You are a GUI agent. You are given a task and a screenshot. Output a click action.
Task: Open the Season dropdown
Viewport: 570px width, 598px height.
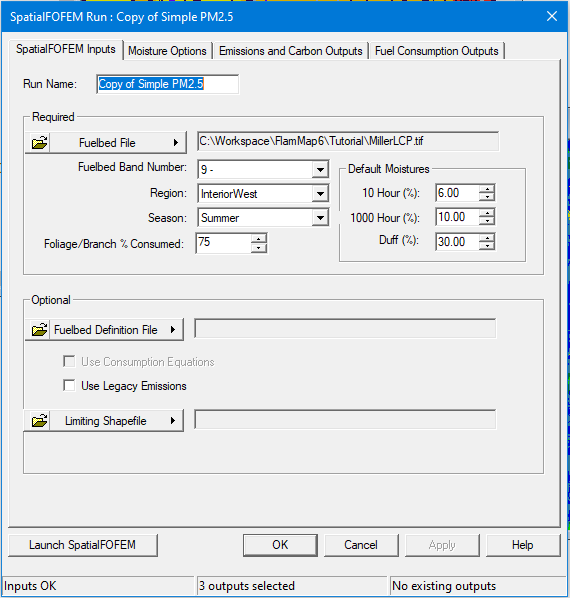pos(320,218)
